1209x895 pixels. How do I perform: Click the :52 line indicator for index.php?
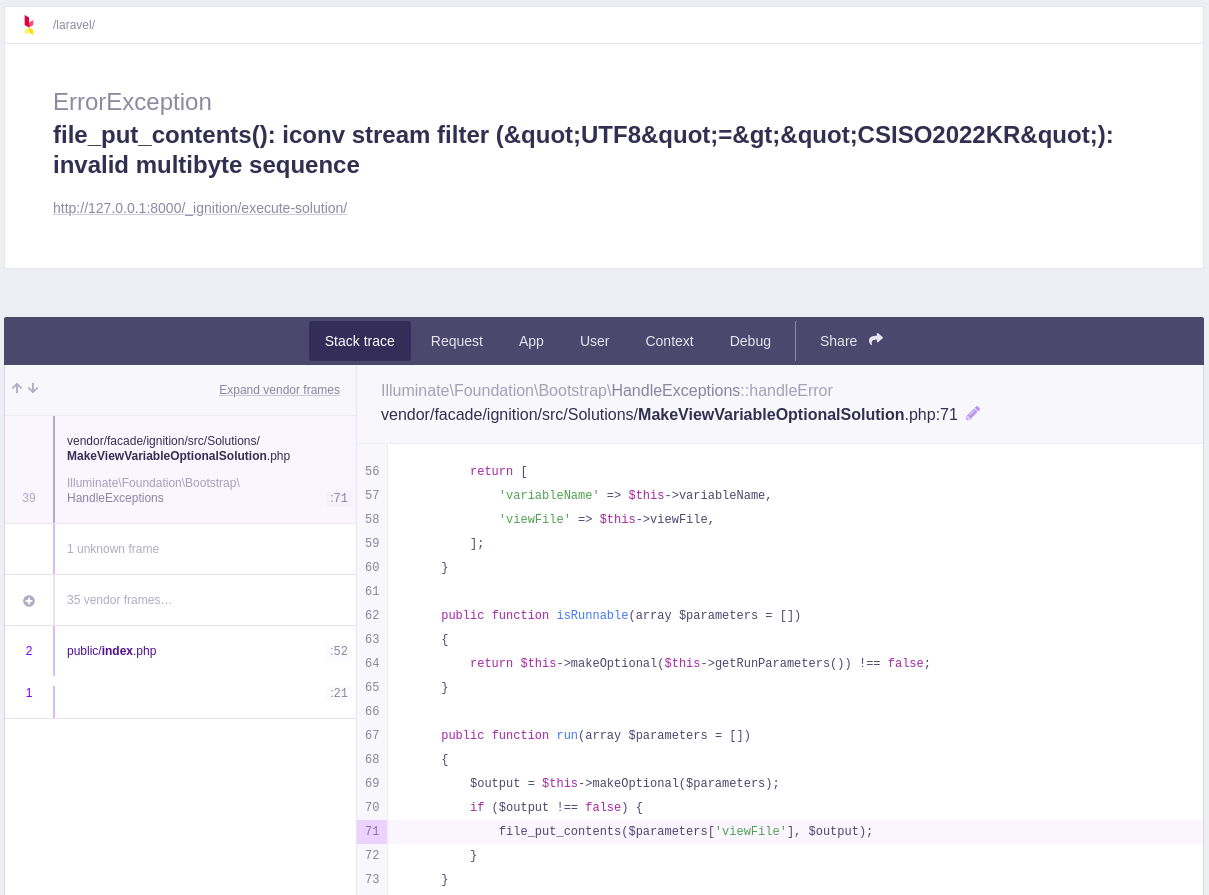click(x=339, y=651)
